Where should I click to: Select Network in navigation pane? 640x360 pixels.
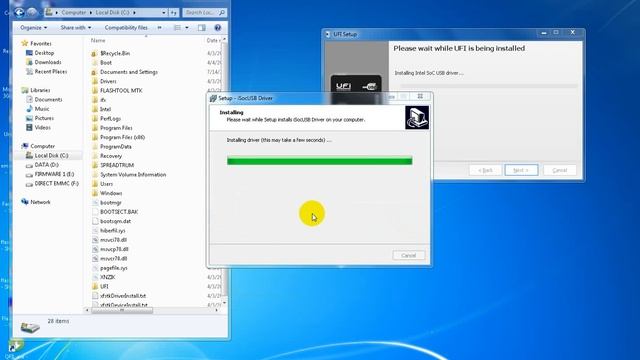(x=40, y=202)
